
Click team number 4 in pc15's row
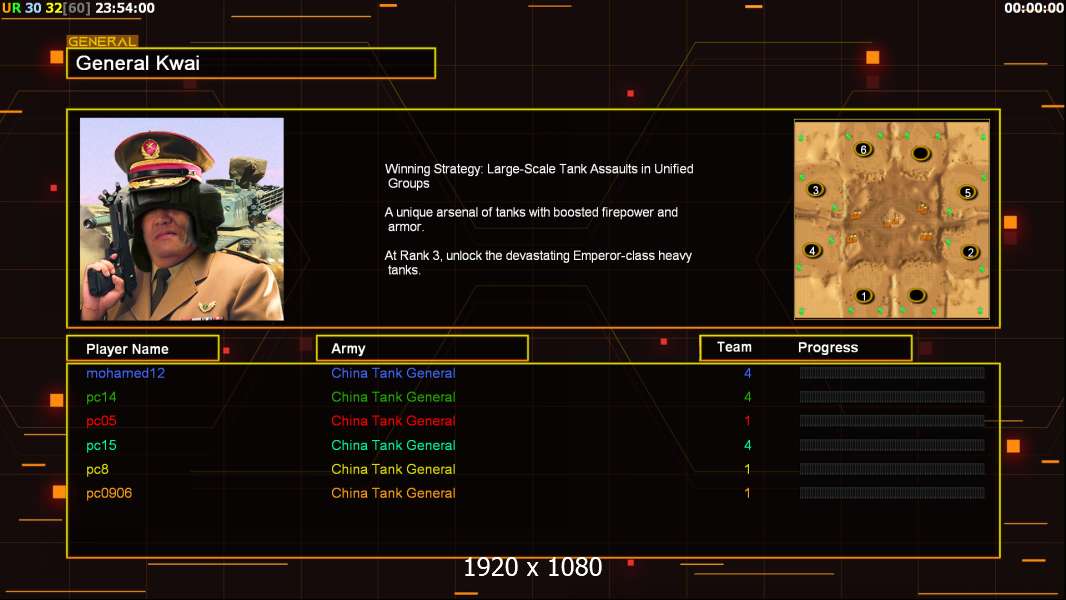click(747, 445)
